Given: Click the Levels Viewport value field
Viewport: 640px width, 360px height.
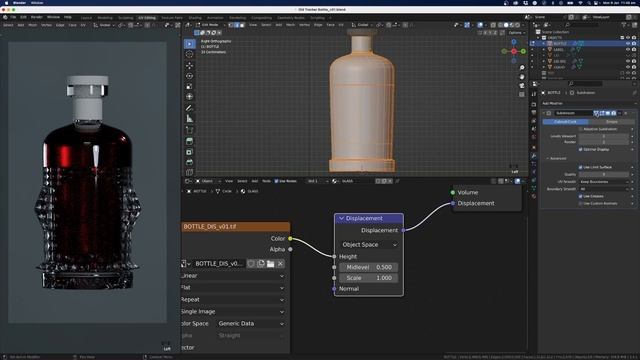Looking at the screenshot, I should click(604, 136).
